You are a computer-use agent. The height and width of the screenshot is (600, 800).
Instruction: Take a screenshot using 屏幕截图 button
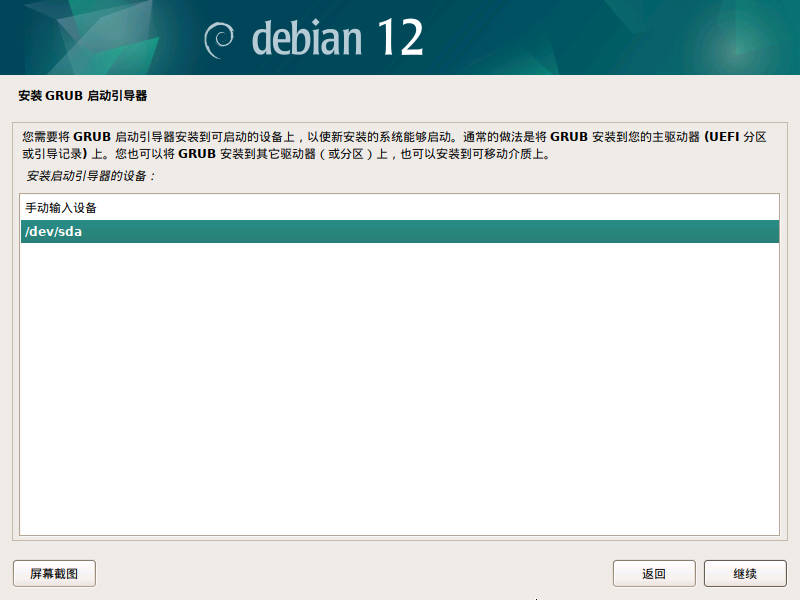54,573
